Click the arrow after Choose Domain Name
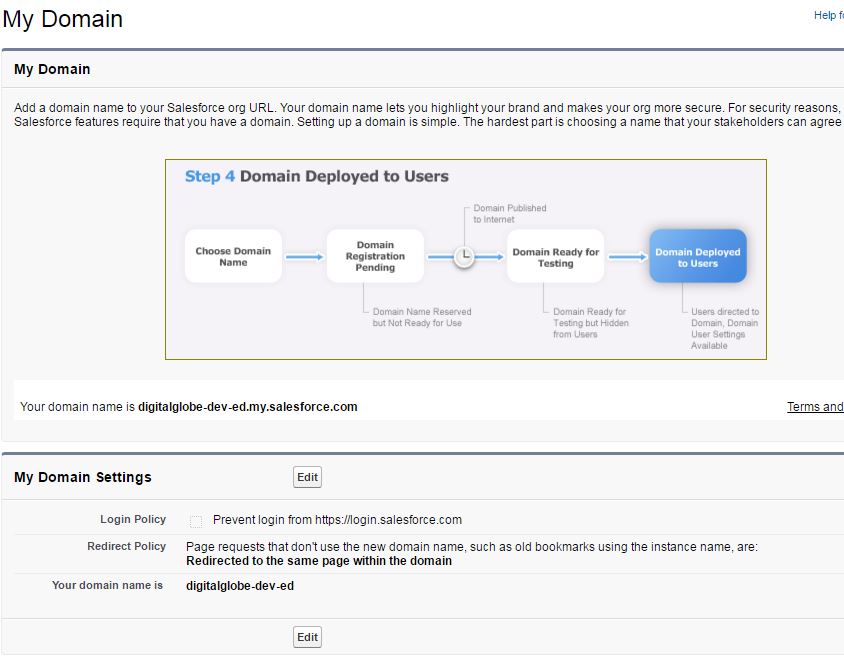Screen dimensions: 844x658 [x=304, y=257]
